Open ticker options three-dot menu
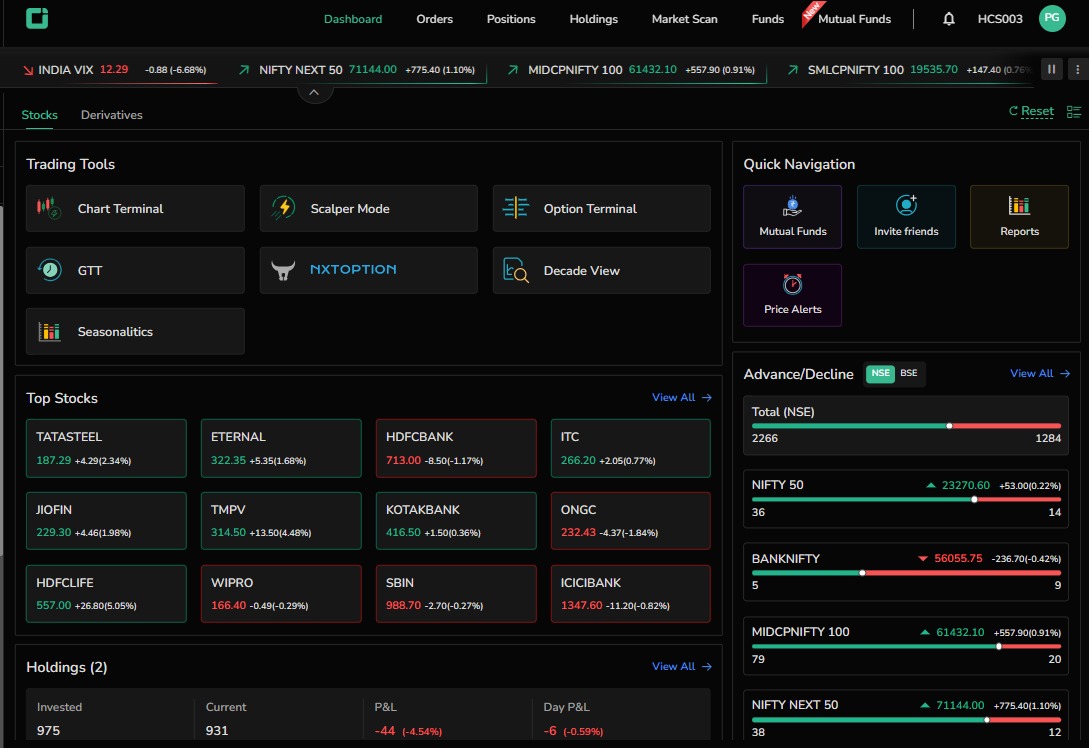The width and height of the screenshot is (1089, 748). (x=1077, y=69)
